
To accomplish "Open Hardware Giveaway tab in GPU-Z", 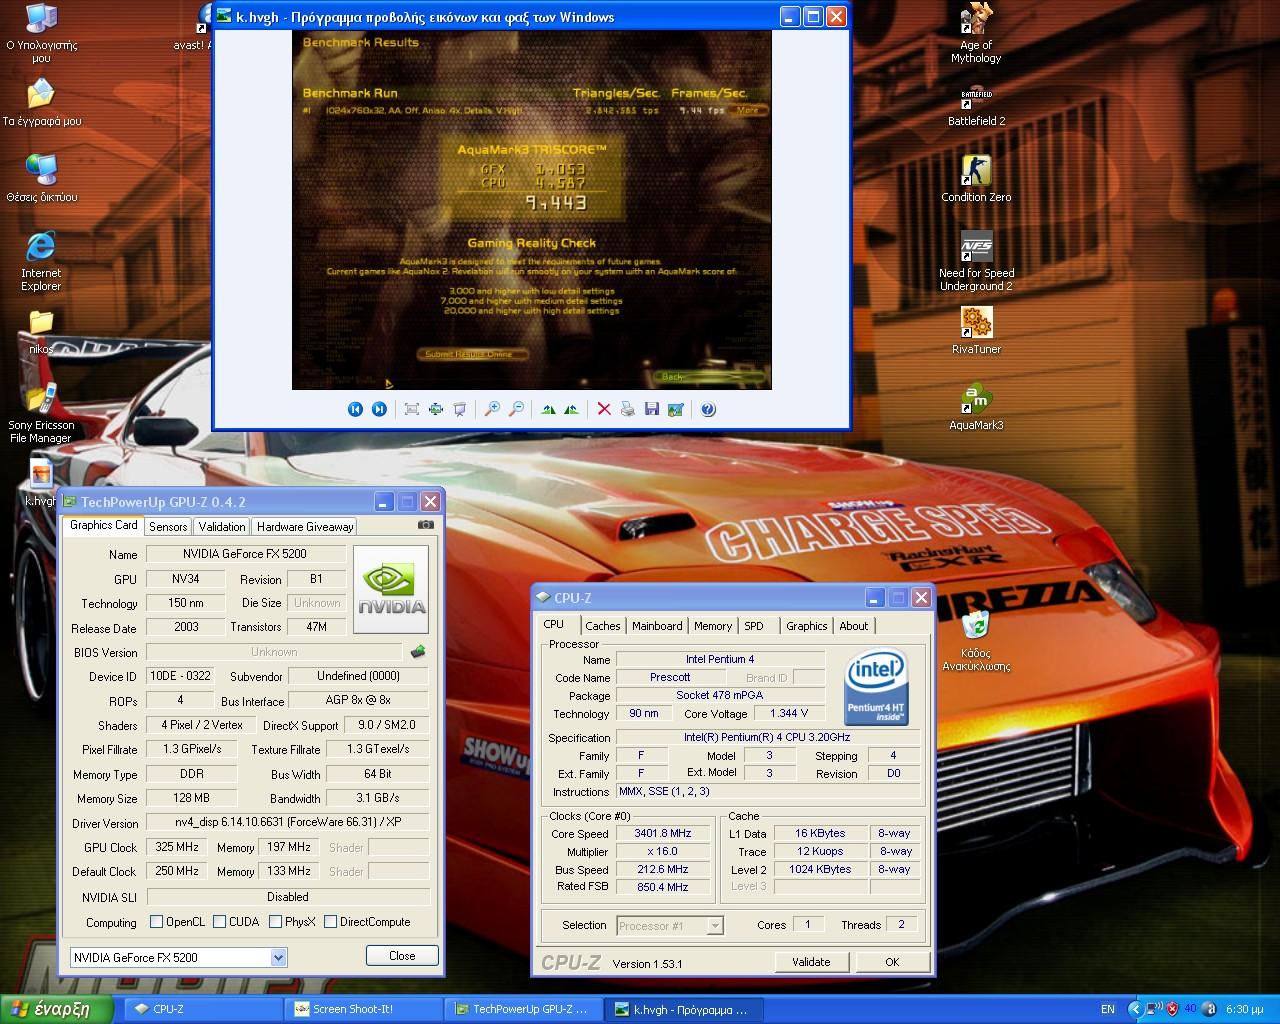I will 305,527.
